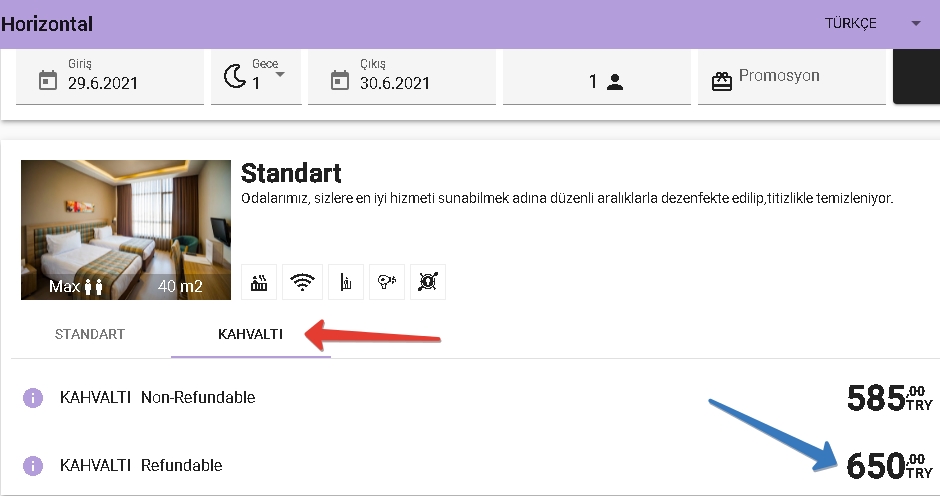Click the Wi-Fi amenity icon
The height and width of the screenshot is (496, 940).
pos(301,282)
